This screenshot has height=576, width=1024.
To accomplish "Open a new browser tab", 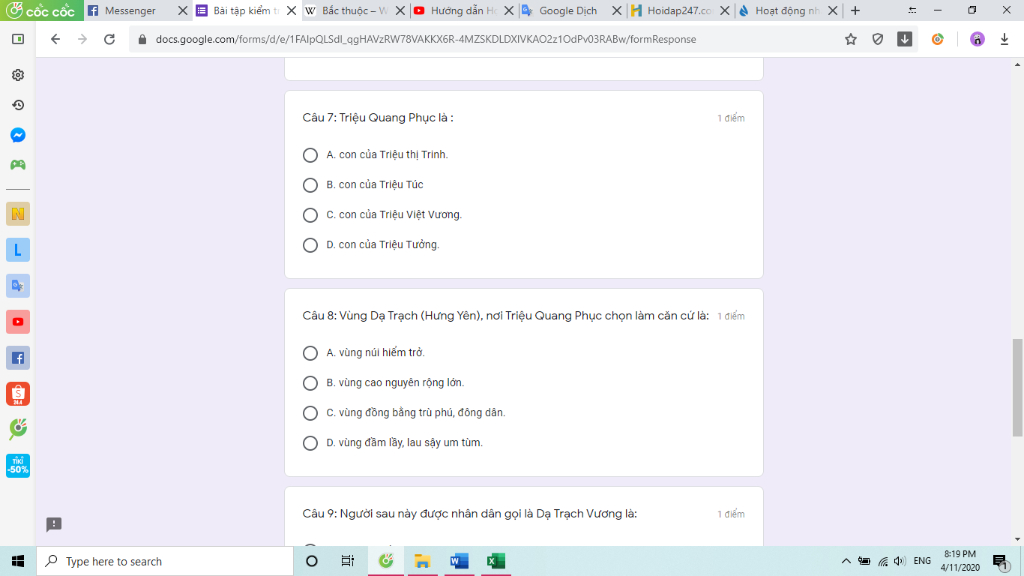I will (x=856, y=10).
